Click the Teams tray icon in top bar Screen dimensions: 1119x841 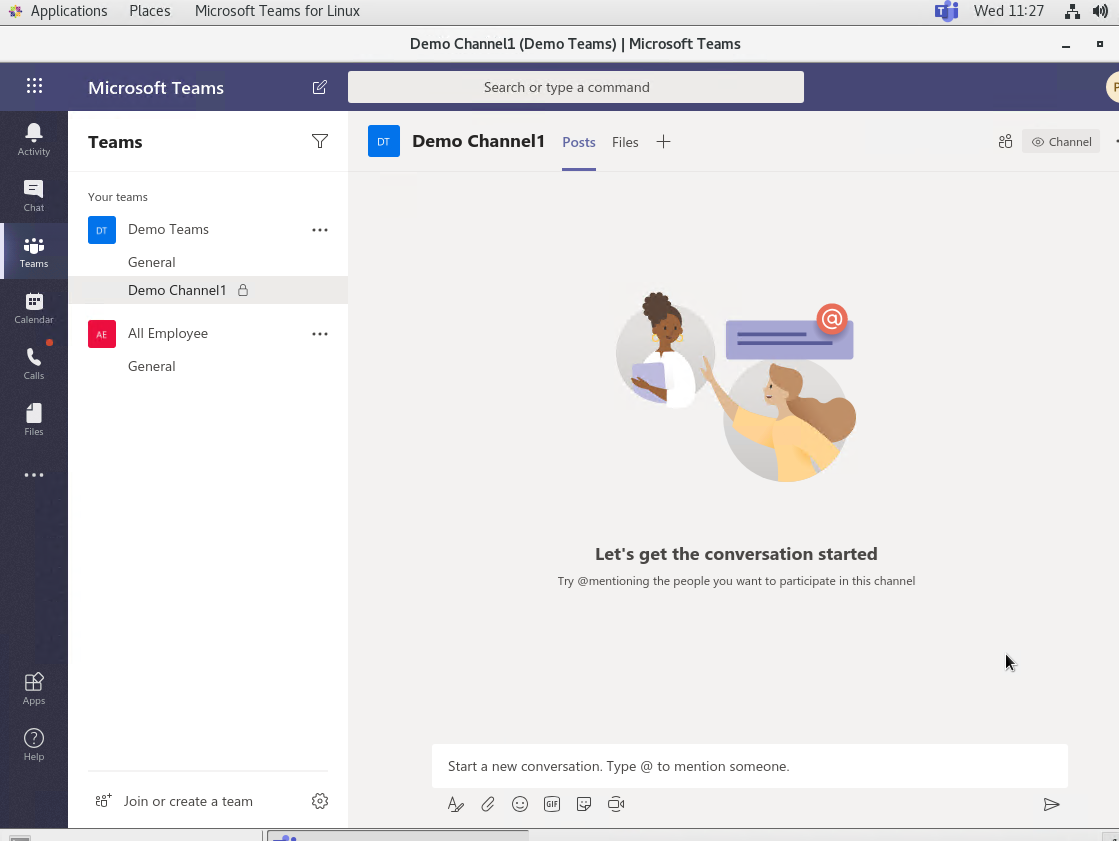pos(947,11)
